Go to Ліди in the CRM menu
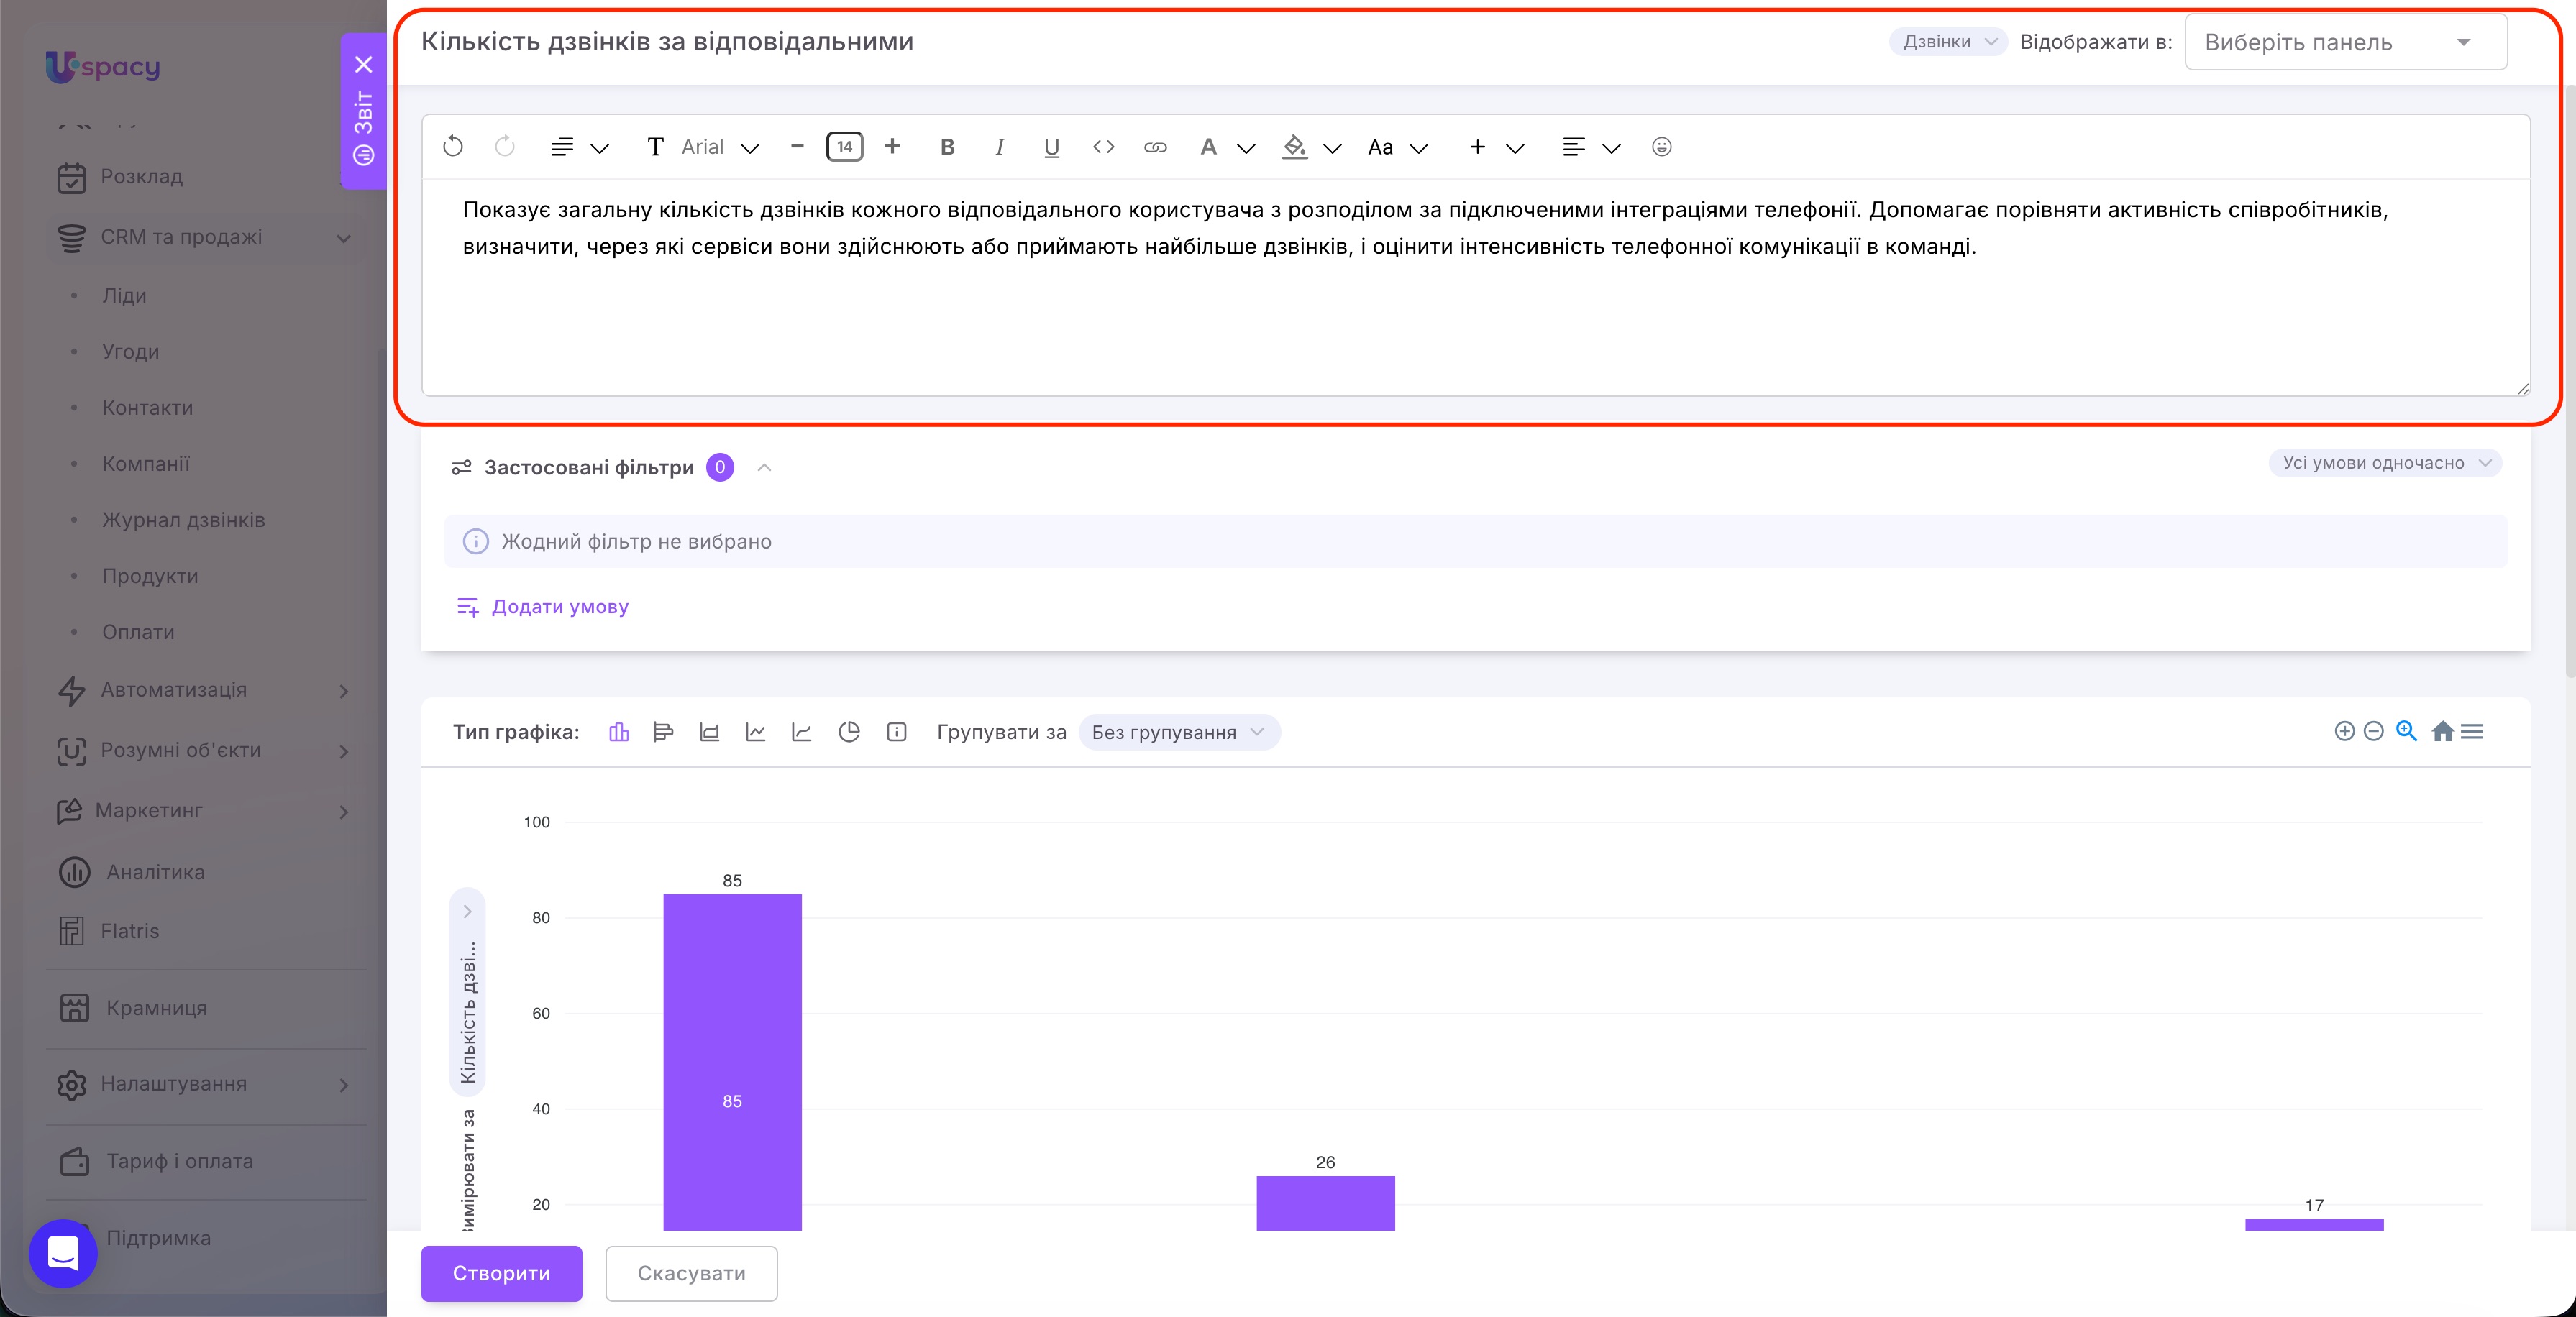The image size is (2576, 1317). pos(124,296)
